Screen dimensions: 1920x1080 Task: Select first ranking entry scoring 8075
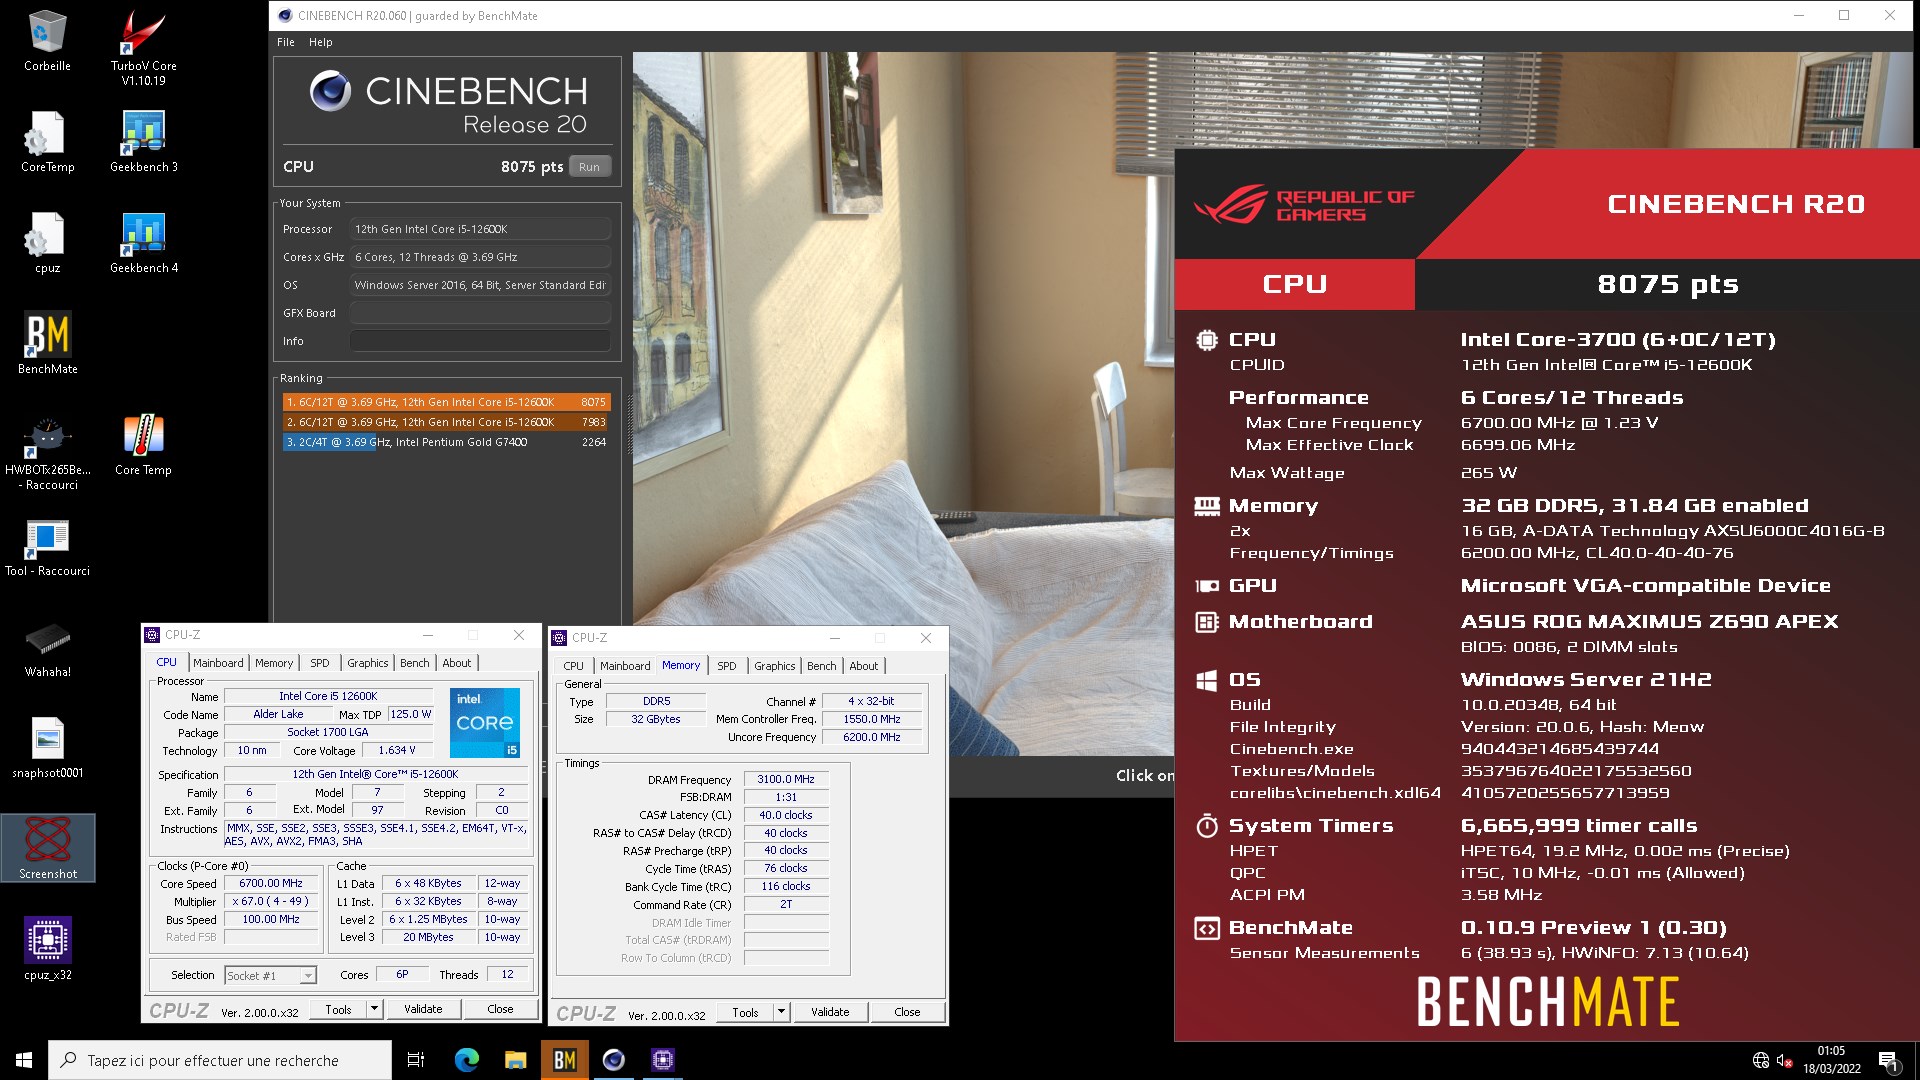[446, 402]
